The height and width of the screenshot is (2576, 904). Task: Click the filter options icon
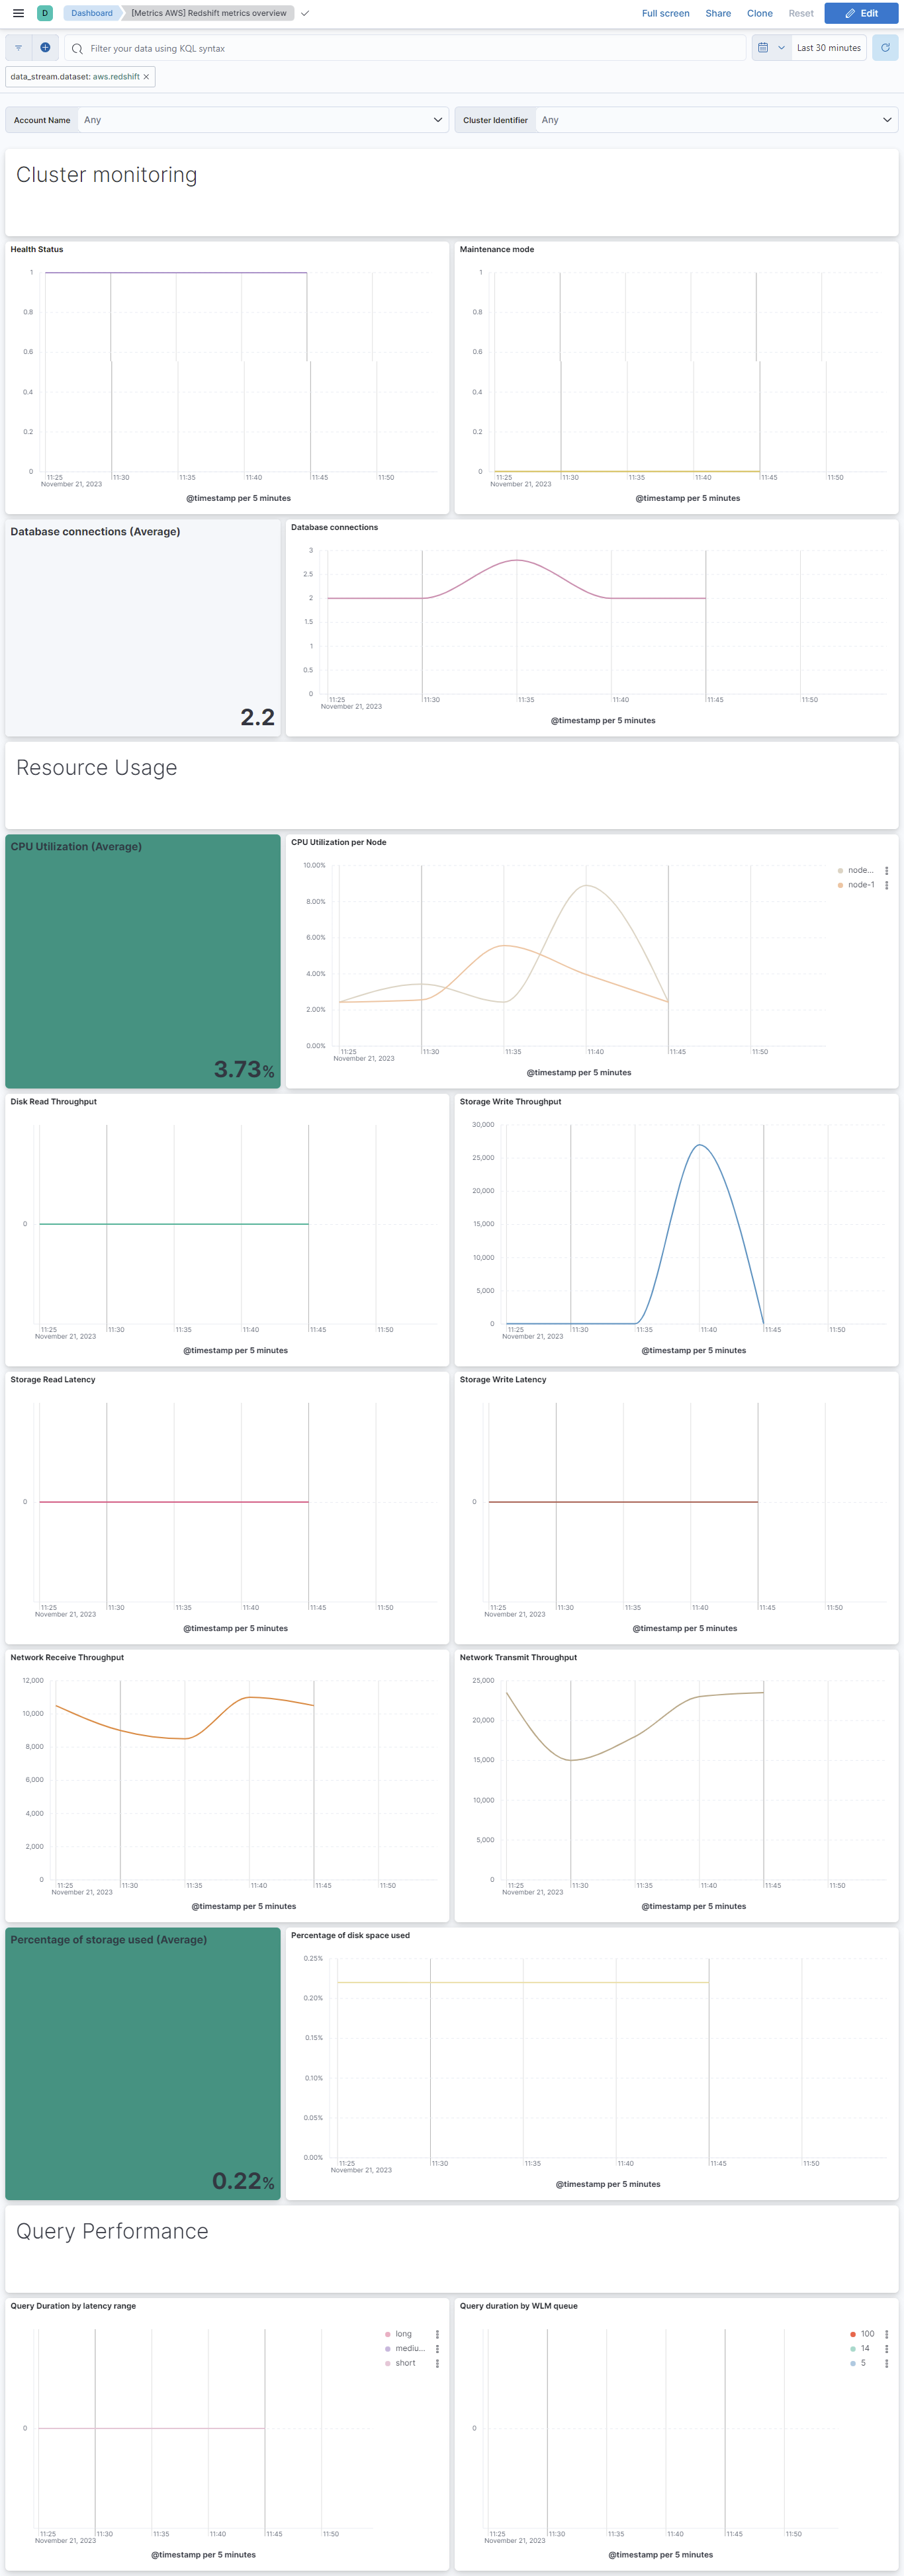pos(18,48)
